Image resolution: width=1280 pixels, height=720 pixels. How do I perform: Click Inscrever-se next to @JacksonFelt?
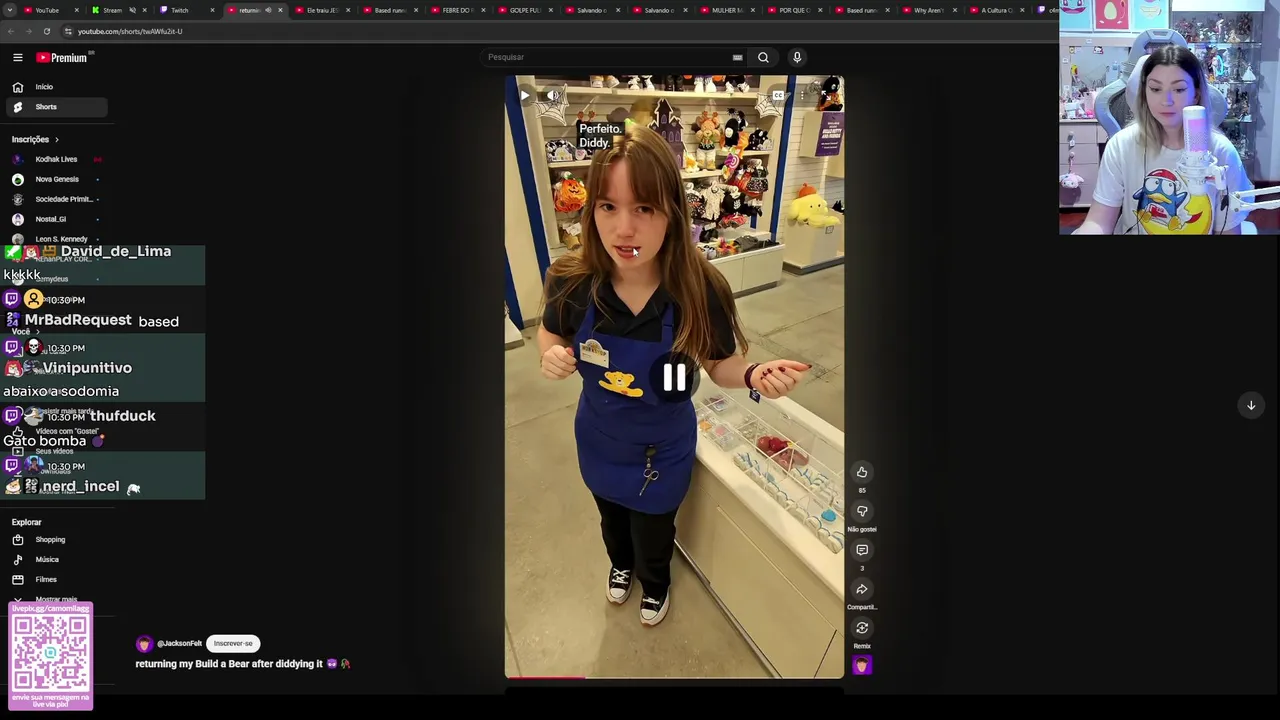click(x=233, y=643)
